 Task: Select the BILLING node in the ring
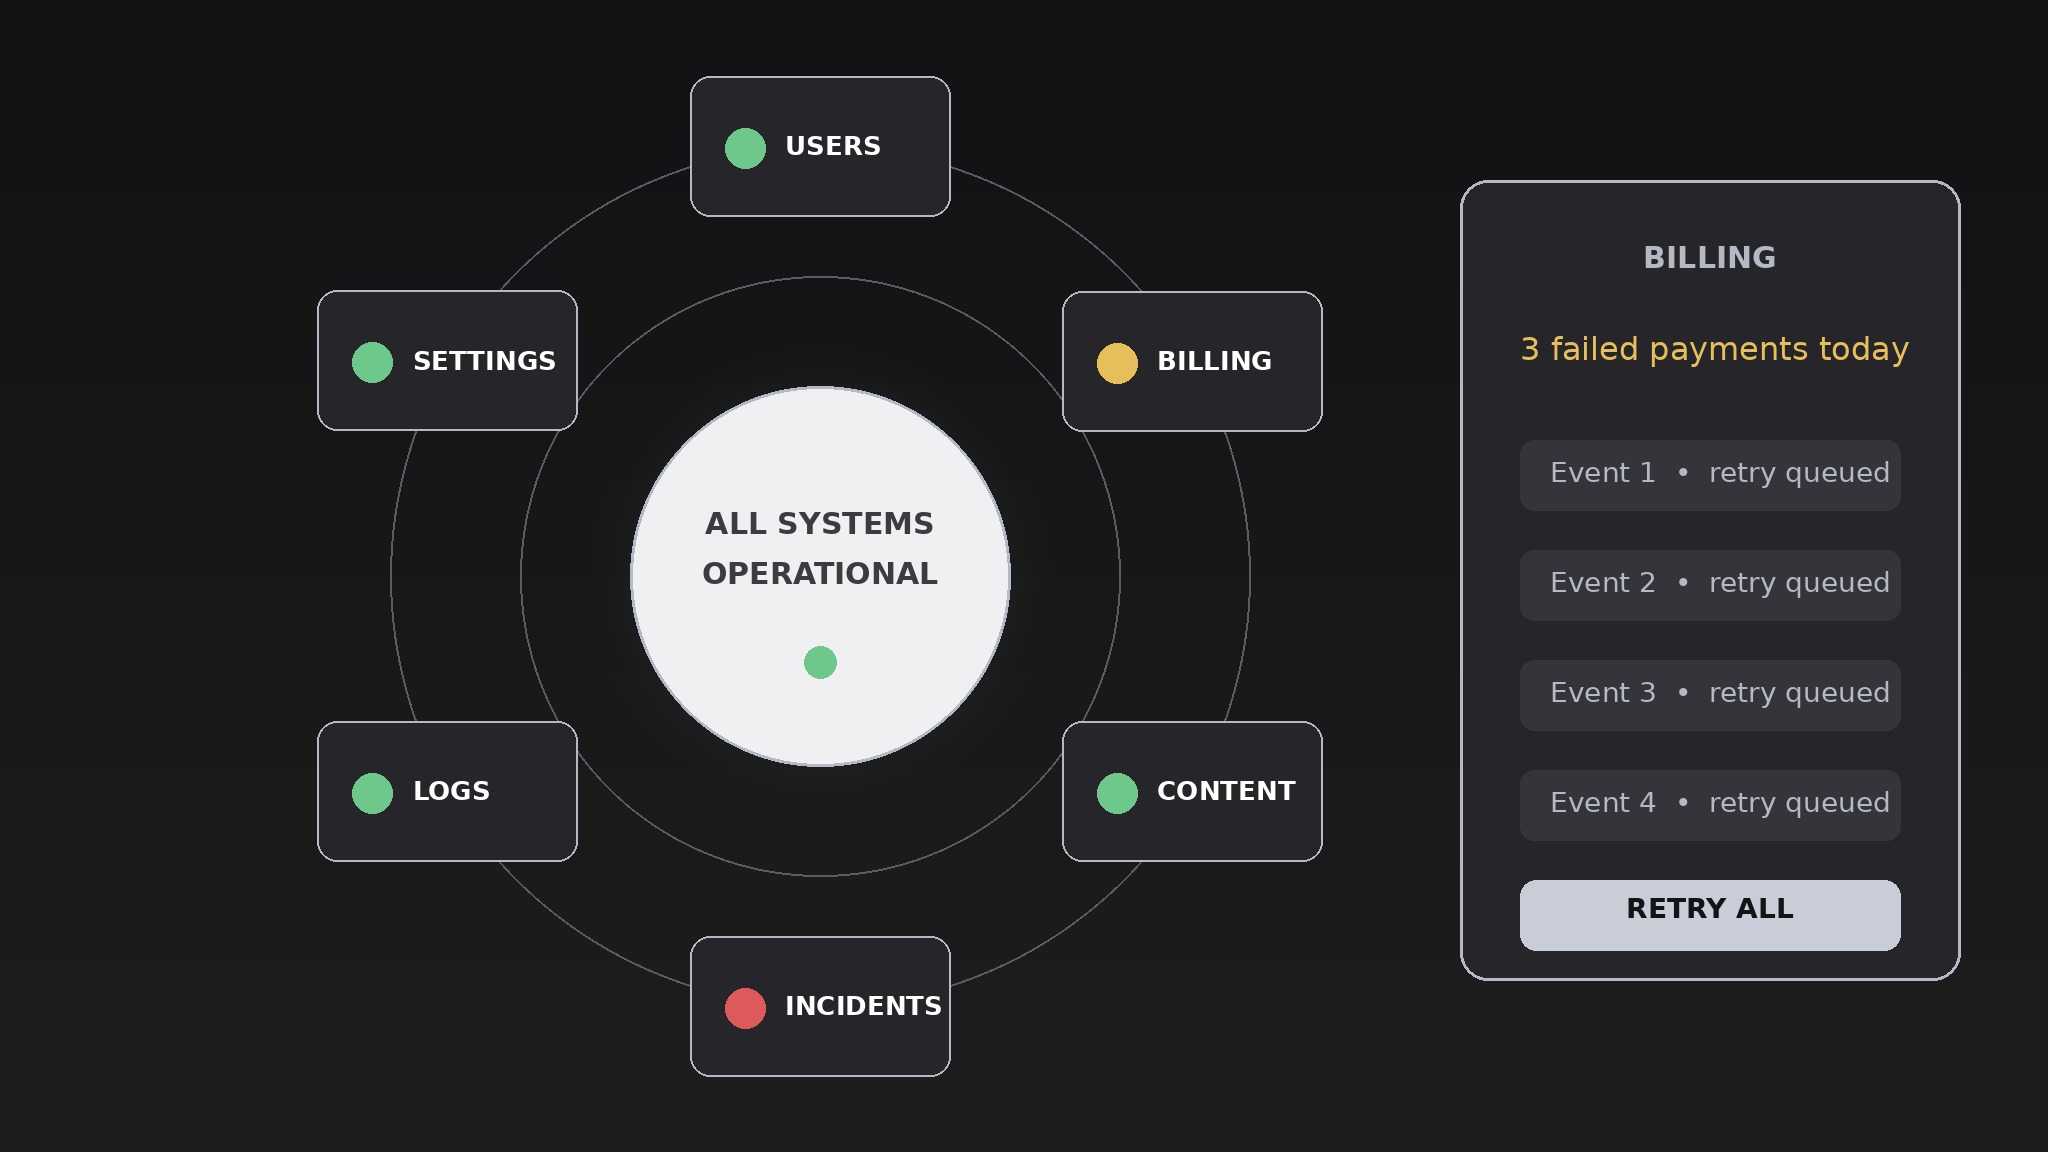pos(1192,361)
